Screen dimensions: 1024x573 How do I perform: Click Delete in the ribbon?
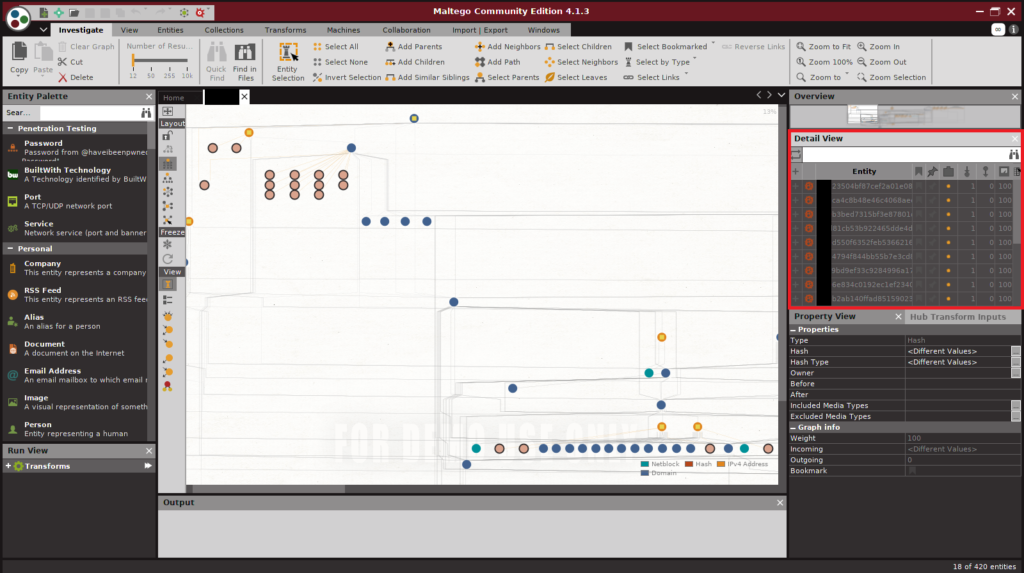(x=63, y=77)
